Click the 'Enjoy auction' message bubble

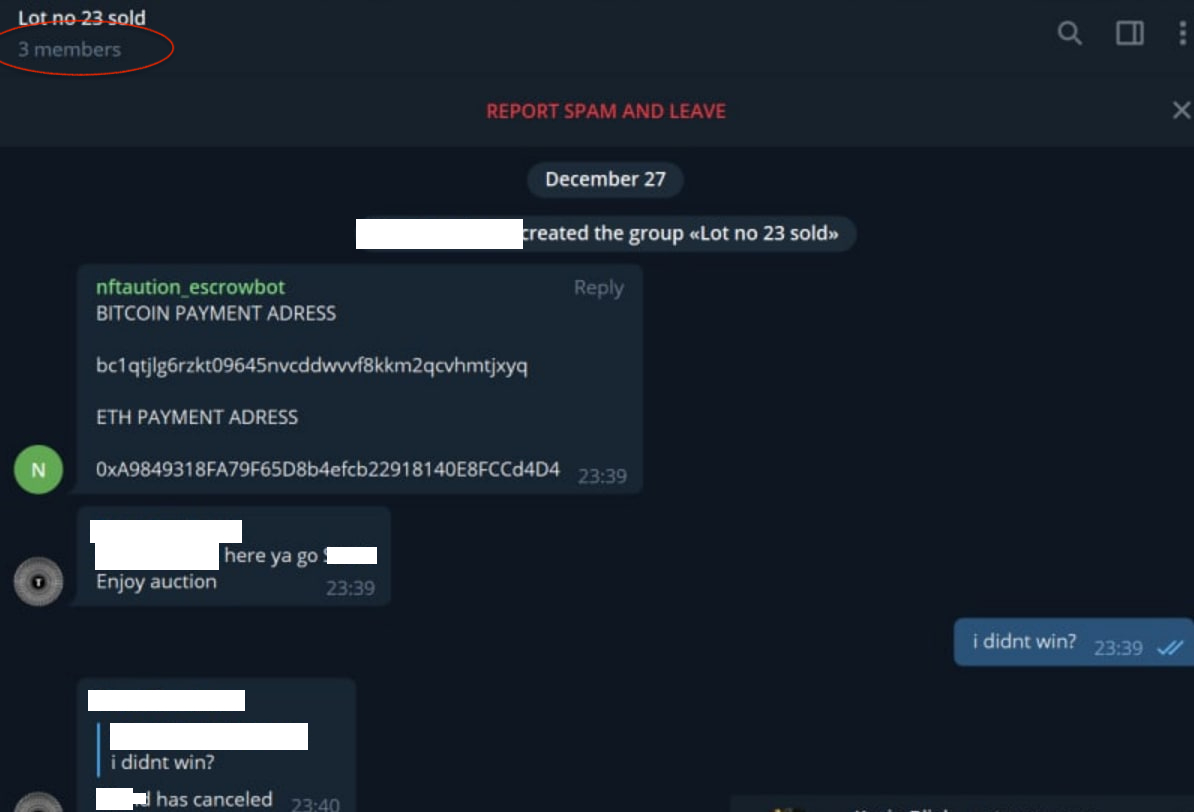(x=234, y=557)
